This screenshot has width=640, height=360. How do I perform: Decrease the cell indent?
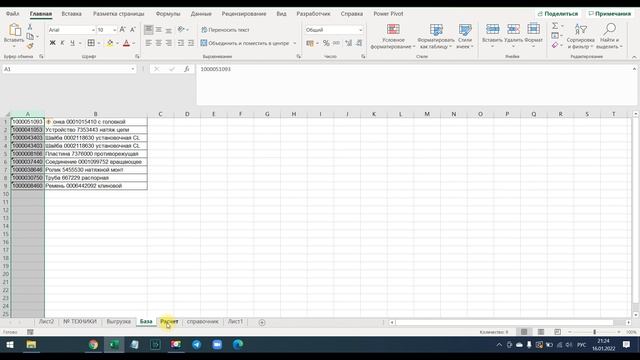(181, 43)
